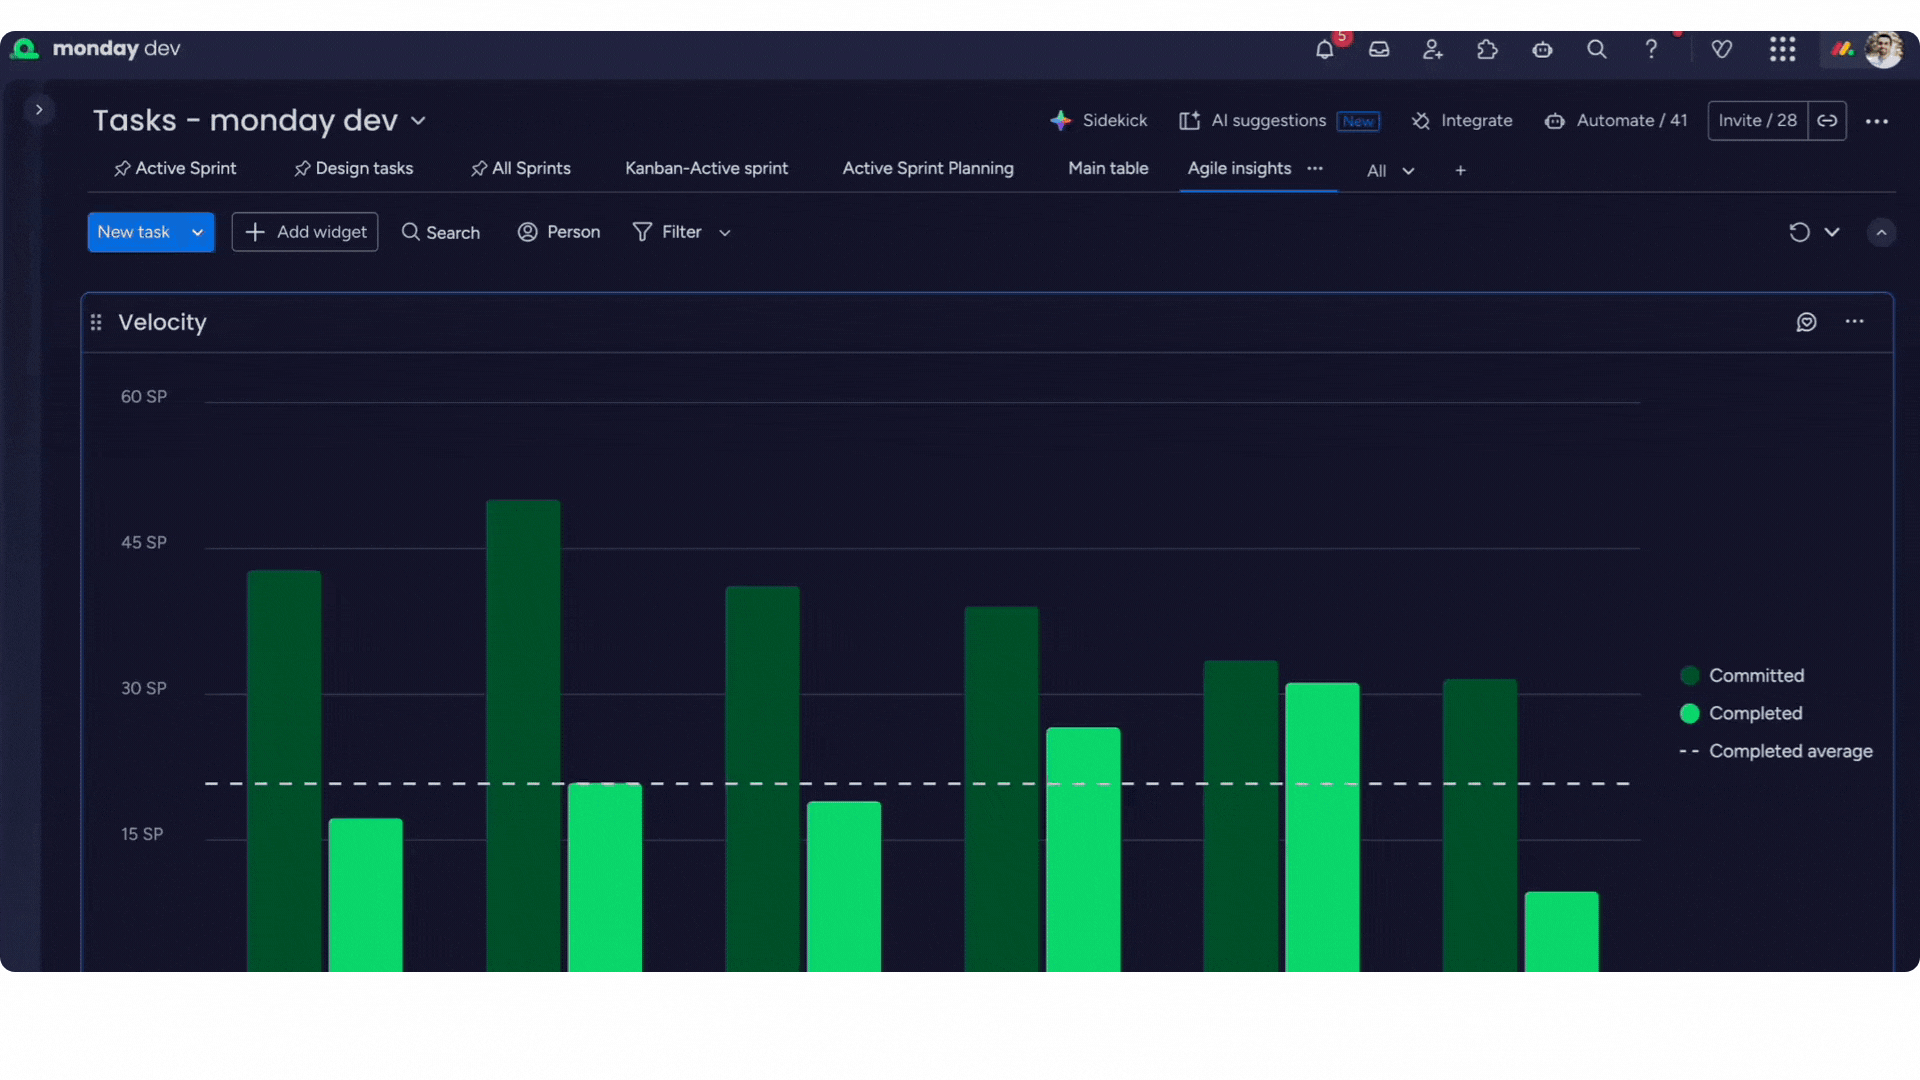
Task: Toggle the Completed average legend item
Action: pyautogui.click(x=1776, y=751)
